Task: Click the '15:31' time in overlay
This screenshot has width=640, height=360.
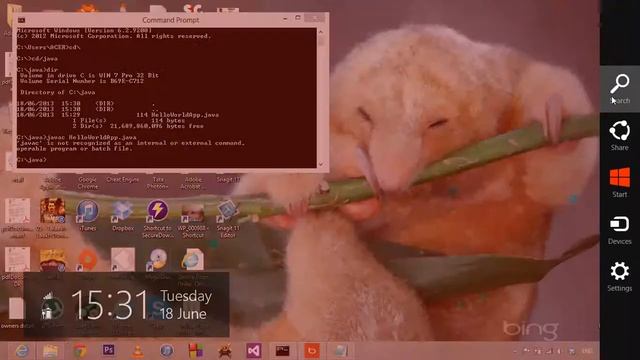Action: 109,304
